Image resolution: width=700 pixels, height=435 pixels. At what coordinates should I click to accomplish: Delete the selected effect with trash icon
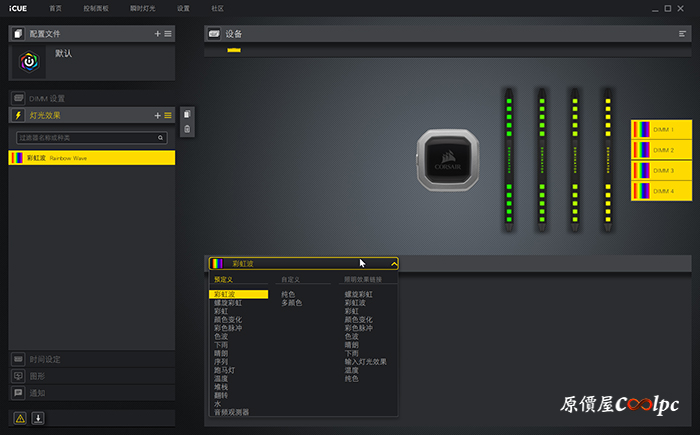pyautogui.click(x=187, y=129)
